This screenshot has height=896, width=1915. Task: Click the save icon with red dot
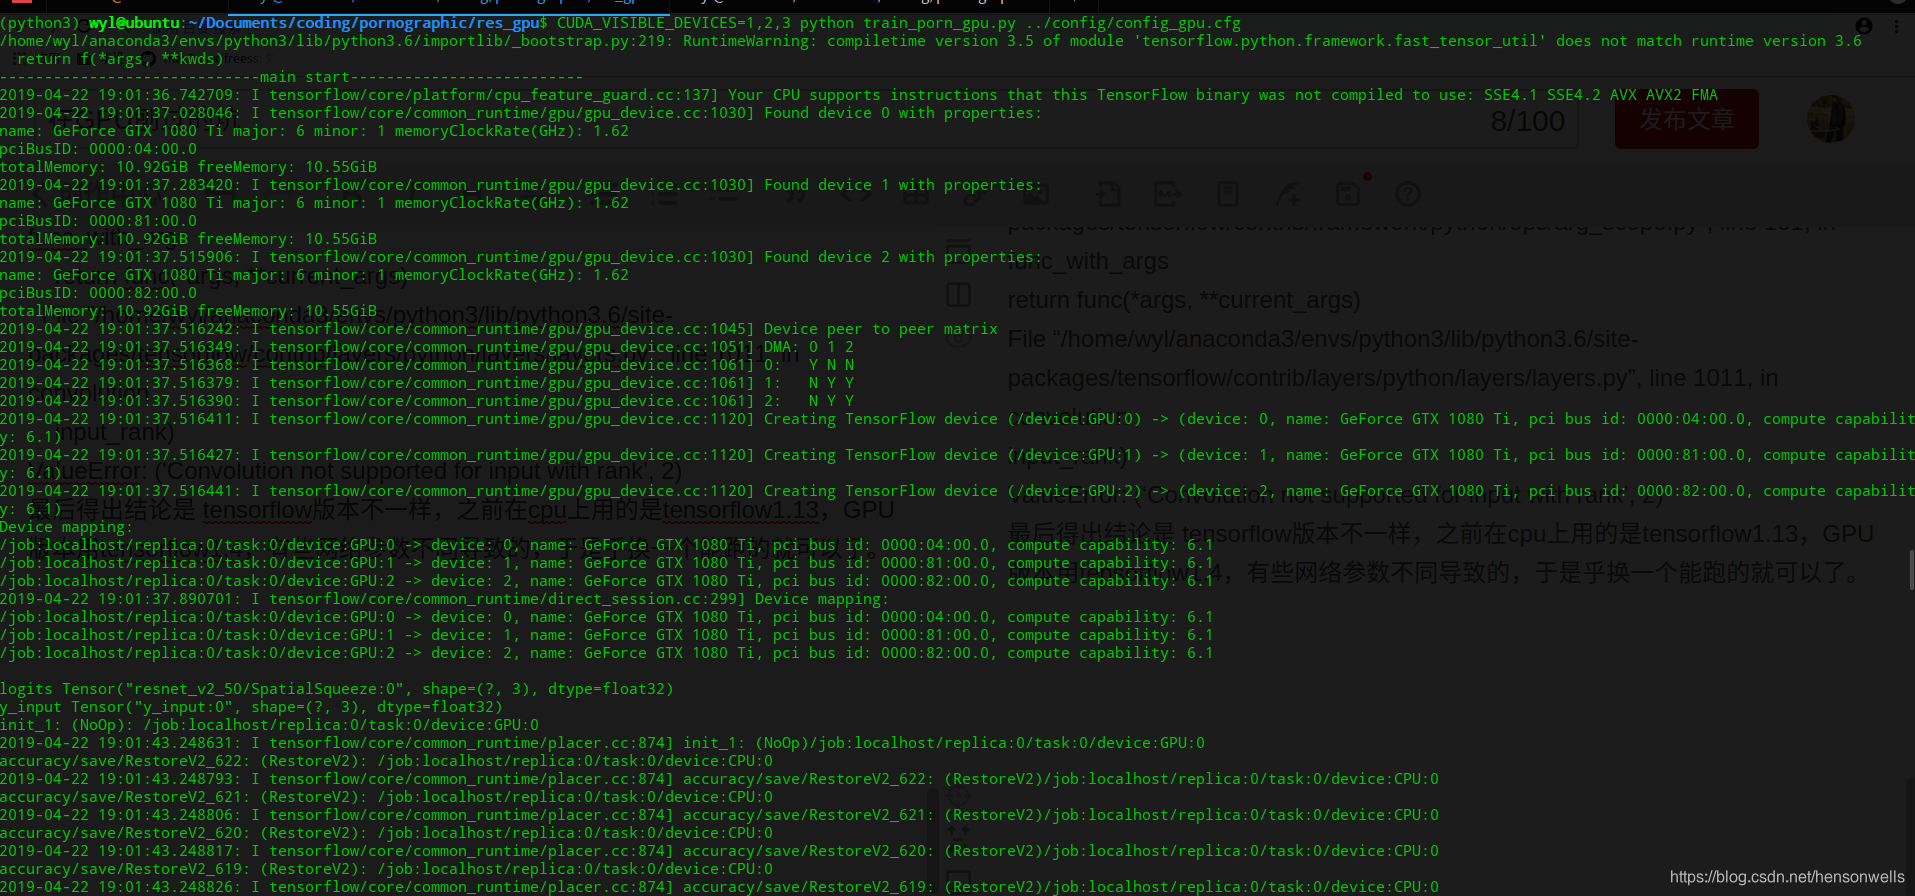point(1349,193)
